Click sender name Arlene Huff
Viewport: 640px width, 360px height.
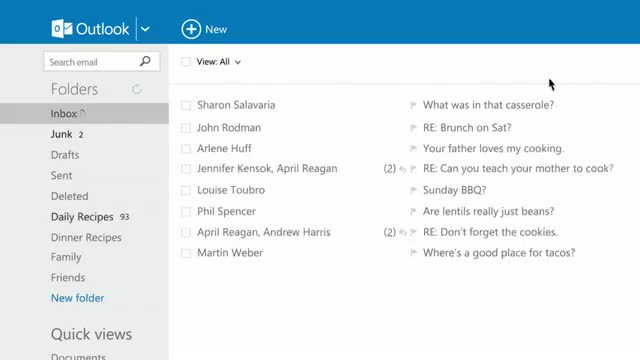coord(224,148)
